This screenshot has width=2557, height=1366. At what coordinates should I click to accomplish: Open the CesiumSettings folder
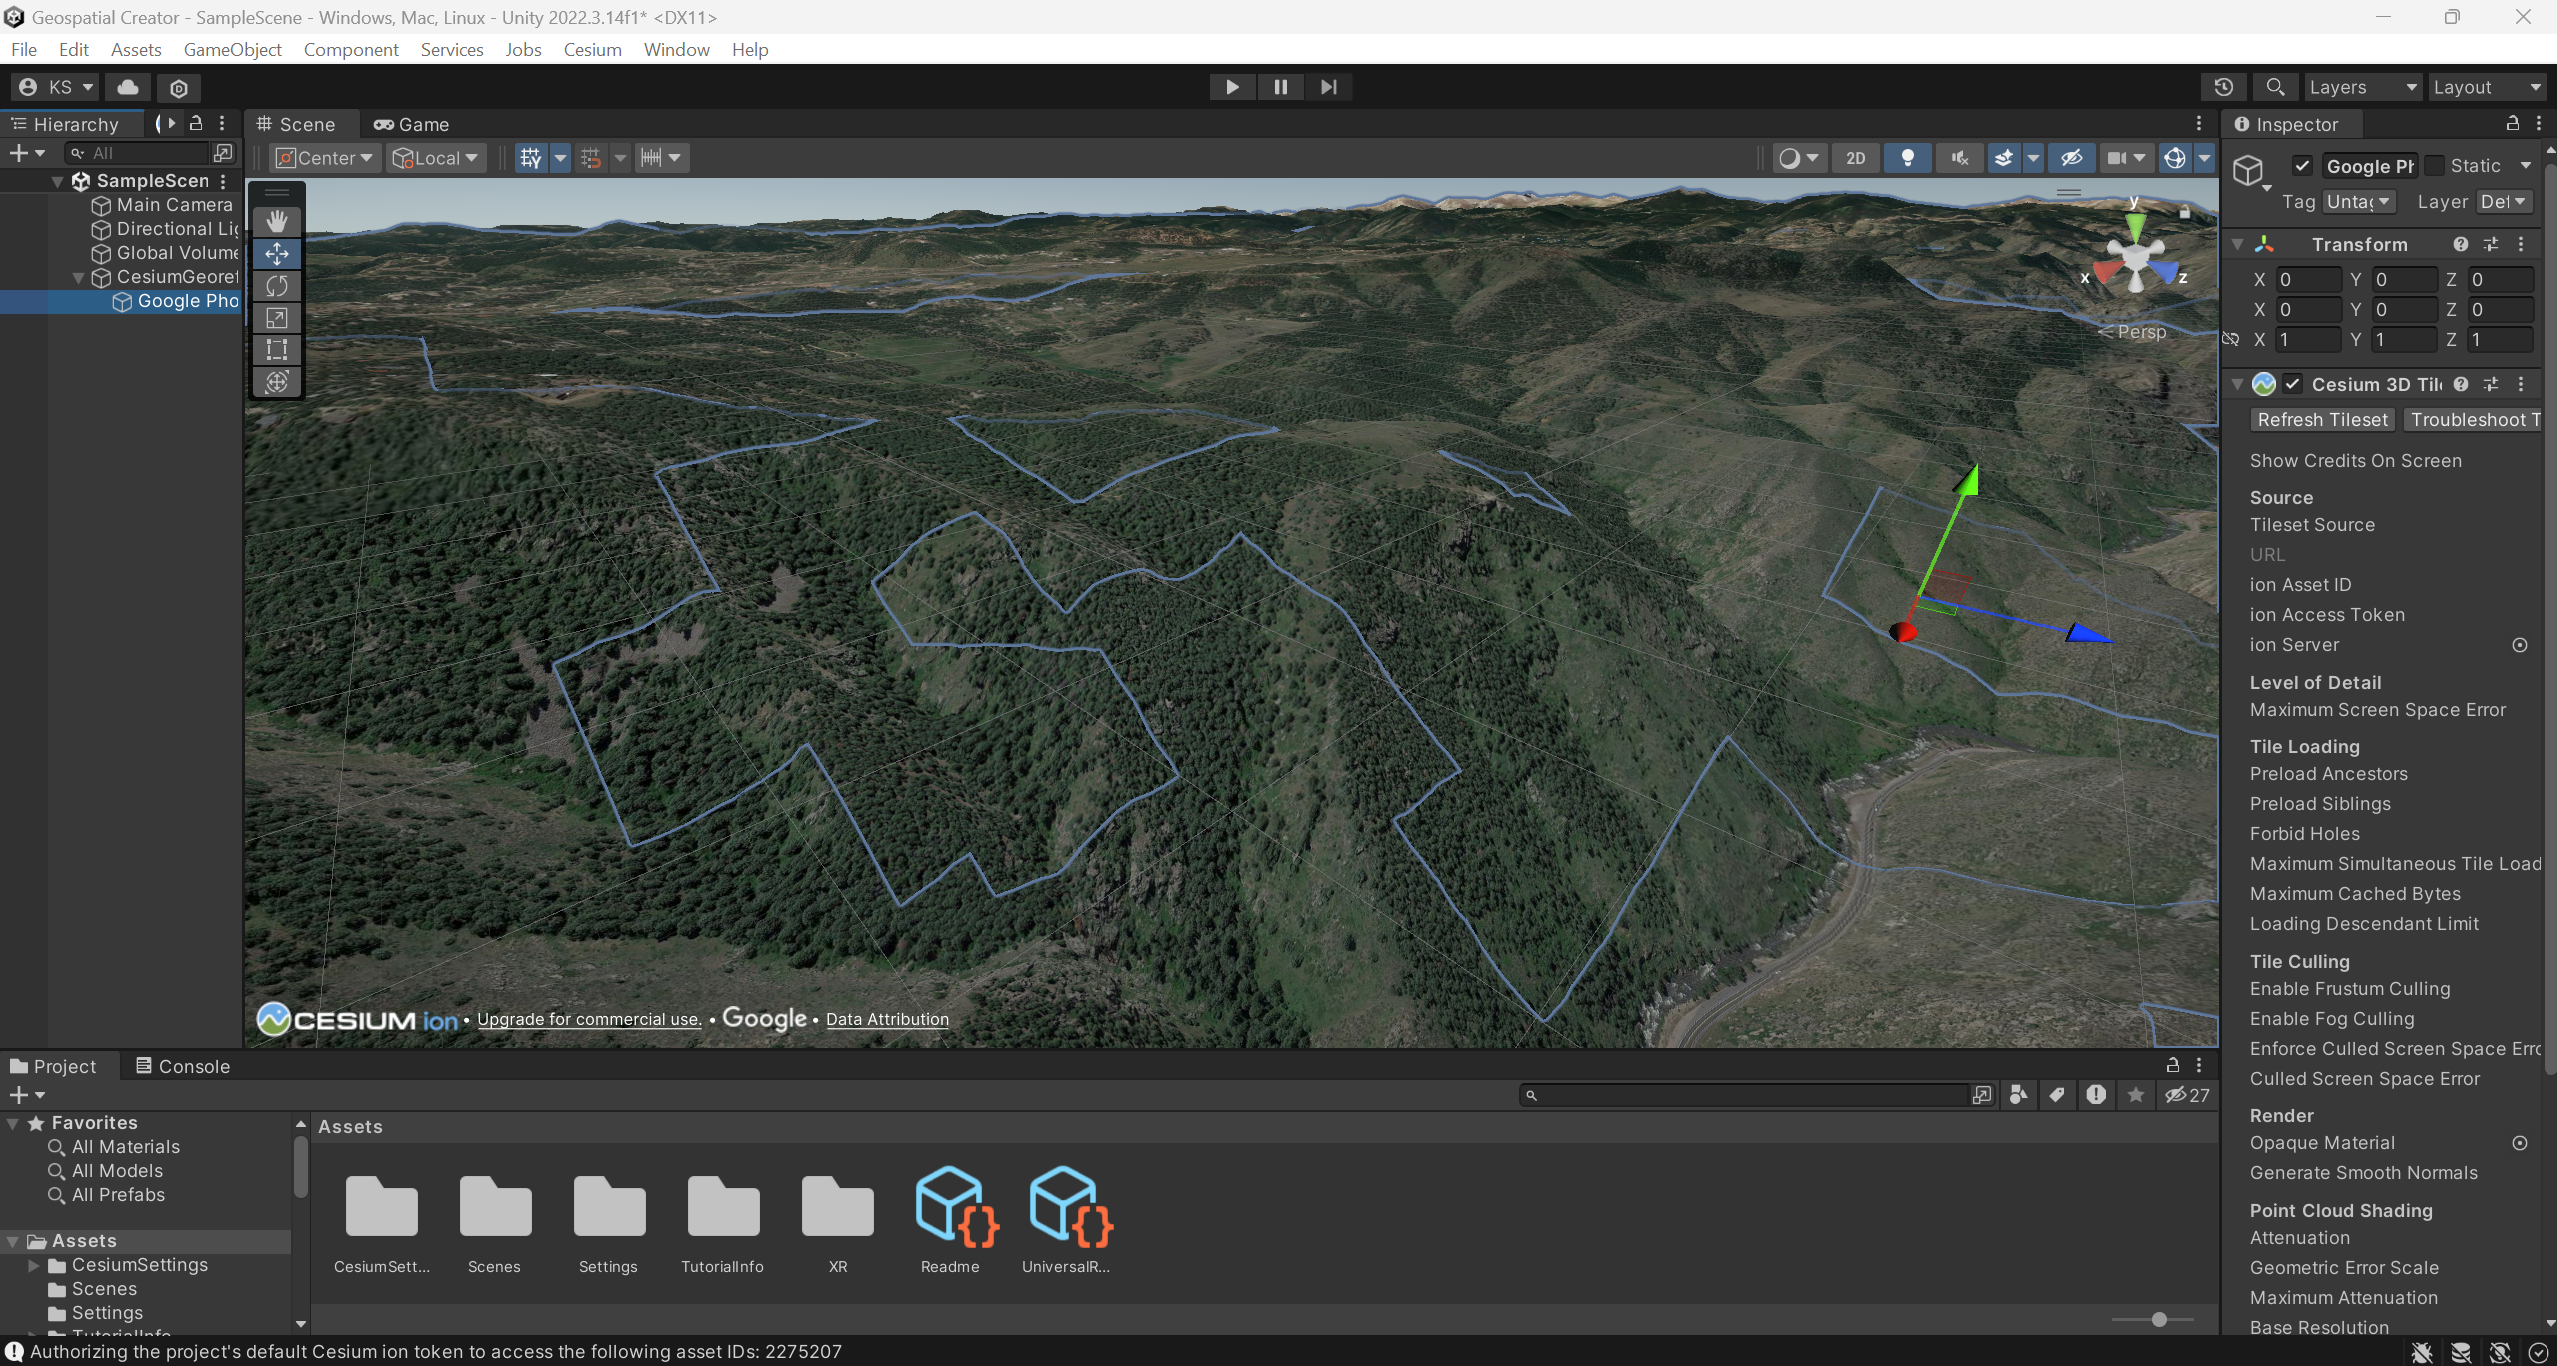click(x=382, y=1219)
